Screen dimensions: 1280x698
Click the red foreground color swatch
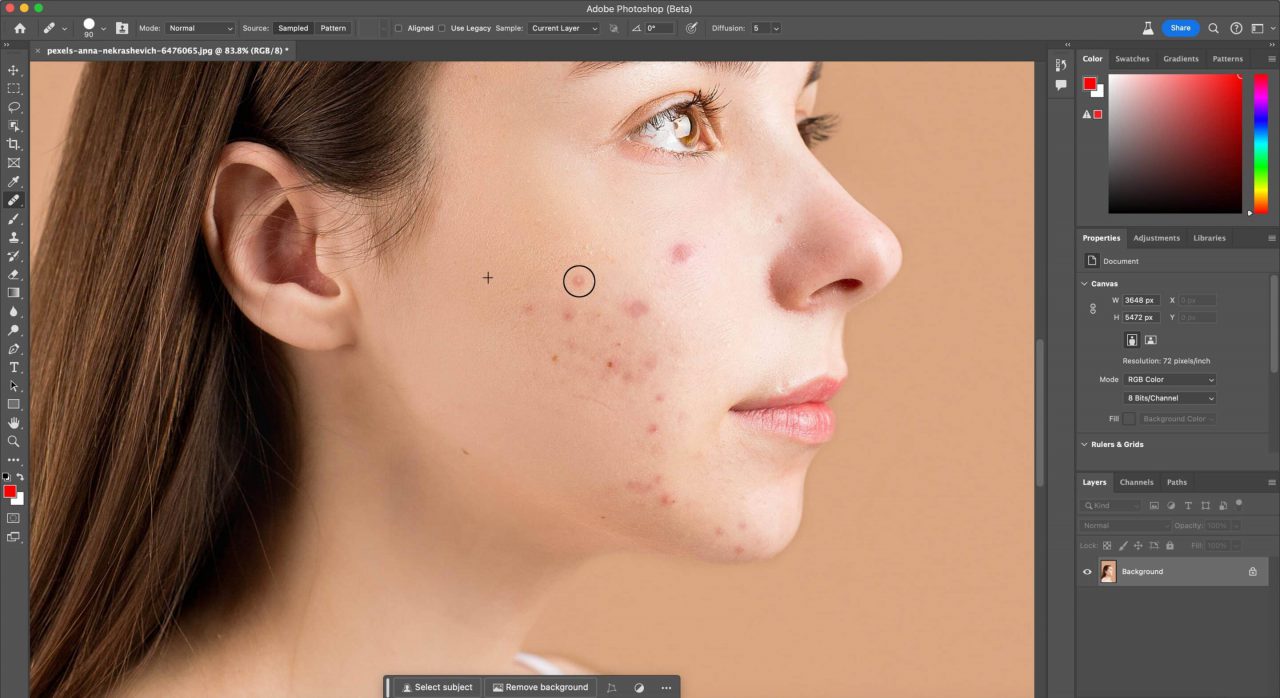coord(9,489)
